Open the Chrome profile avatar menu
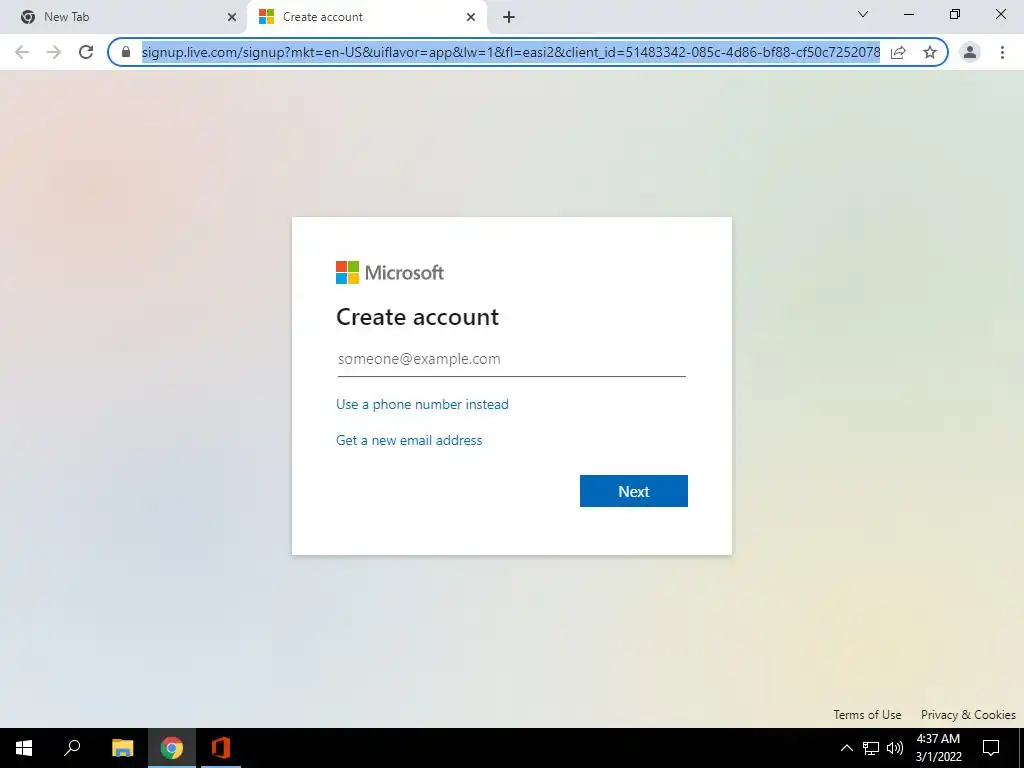Screen dimensions: 1024x768 970,52
